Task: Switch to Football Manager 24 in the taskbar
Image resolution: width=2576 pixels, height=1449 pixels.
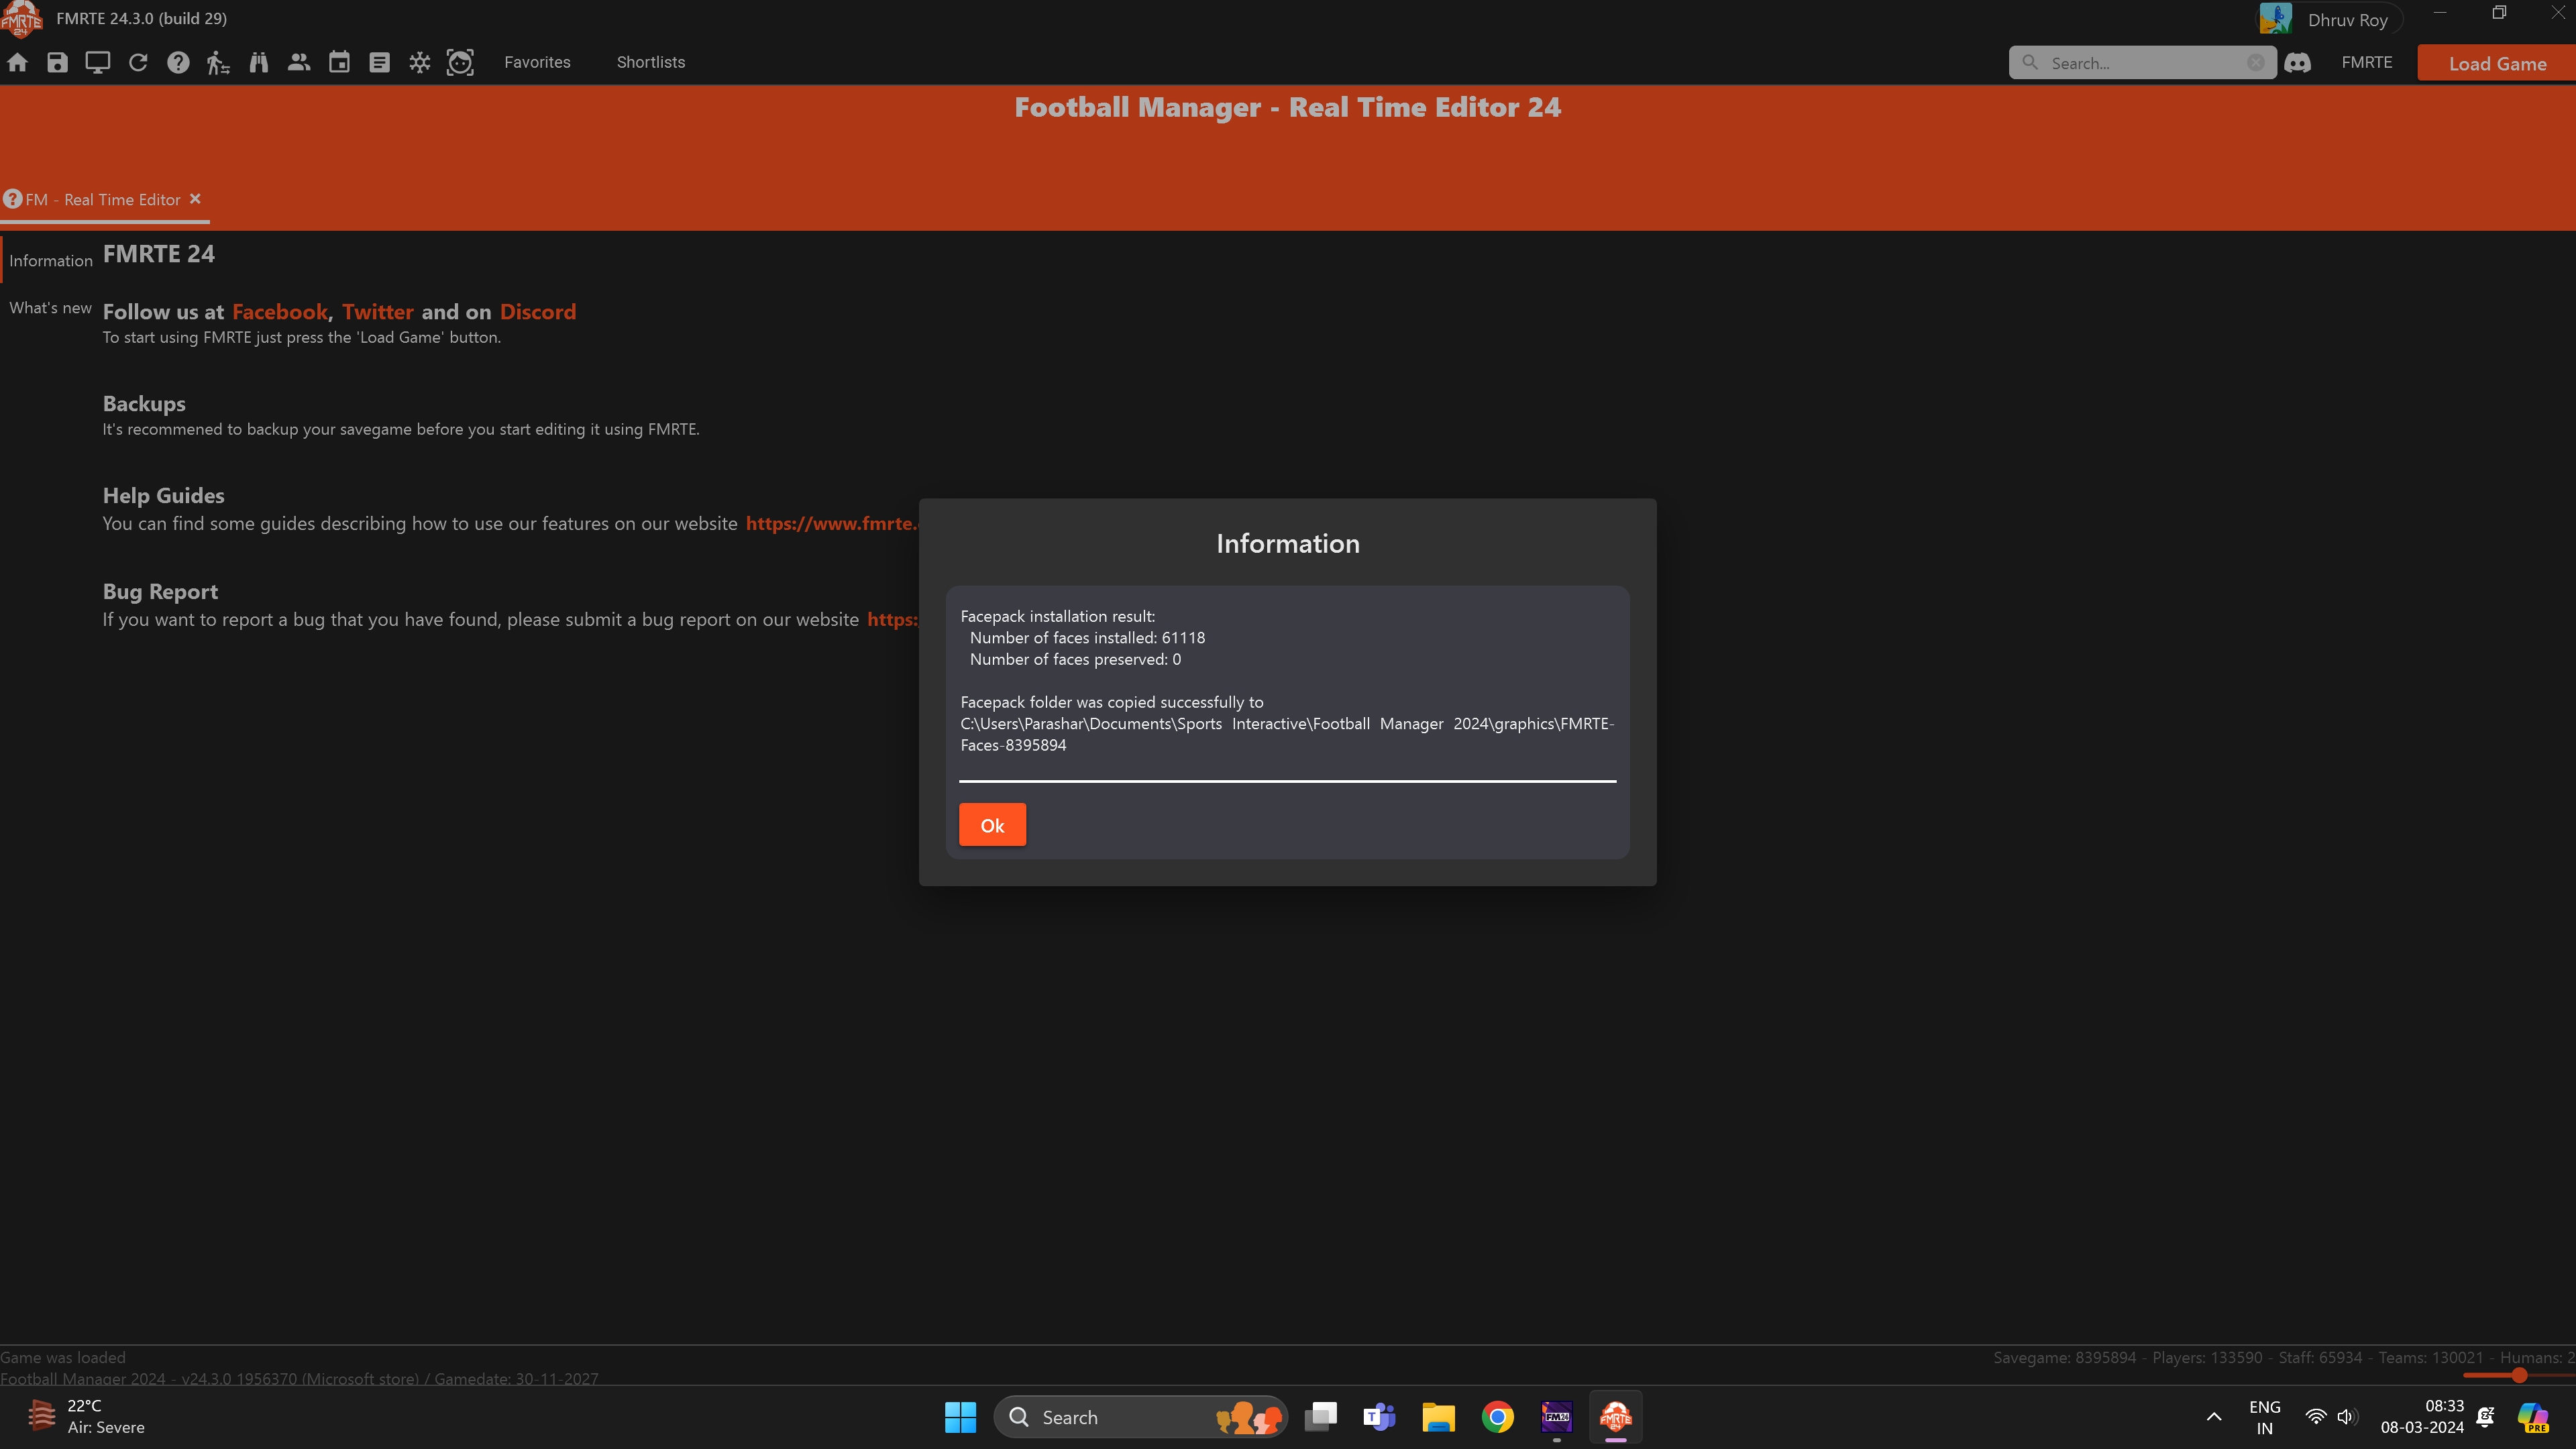Action: point(1557,1417)
